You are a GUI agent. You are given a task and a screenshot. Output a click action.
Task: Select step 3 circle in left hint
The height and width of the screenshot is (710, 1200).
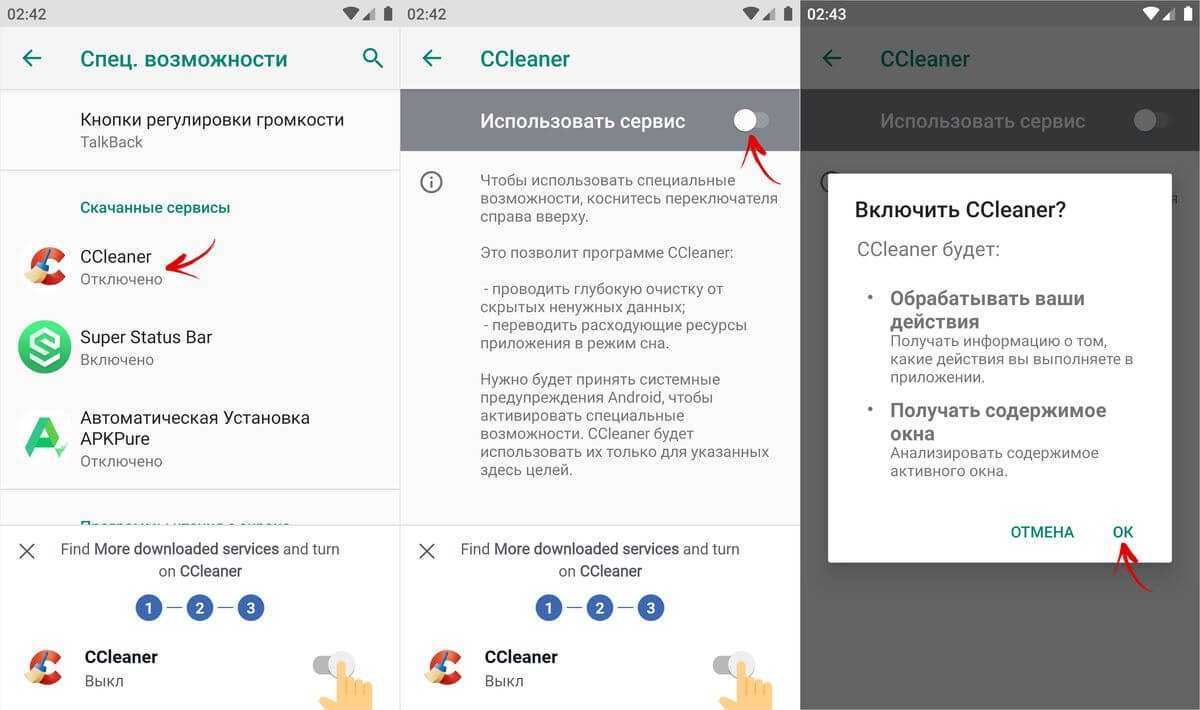tap(251, 607)
